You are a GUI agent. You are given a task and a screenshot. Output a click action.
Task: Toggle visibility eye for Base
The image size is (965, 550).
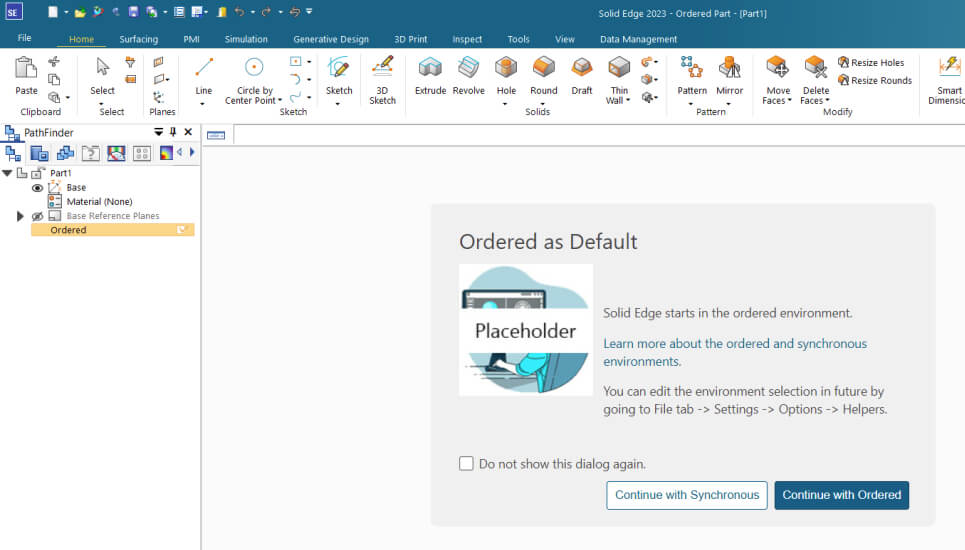[38, 188]
